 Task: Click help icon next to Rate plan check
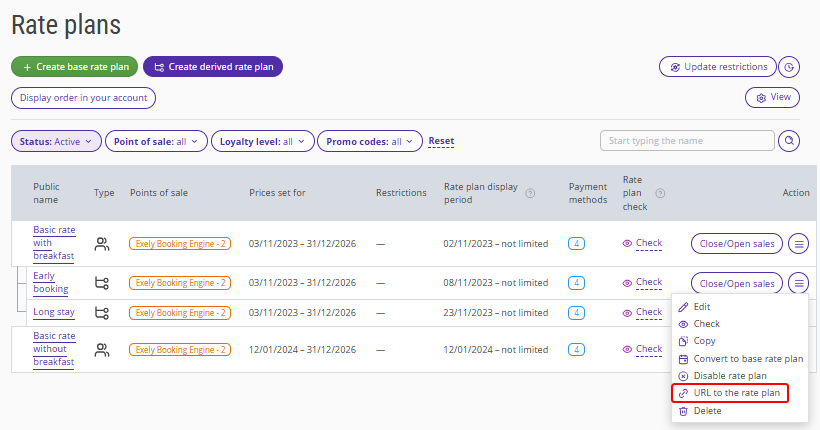(x=660, y=193)
